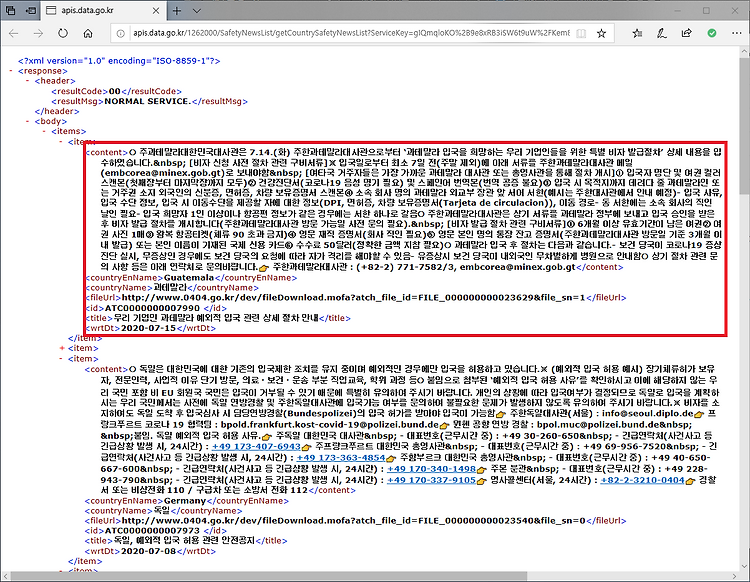Click the scroll down arrow
This screenshot has height=582, width=750.
744,566
